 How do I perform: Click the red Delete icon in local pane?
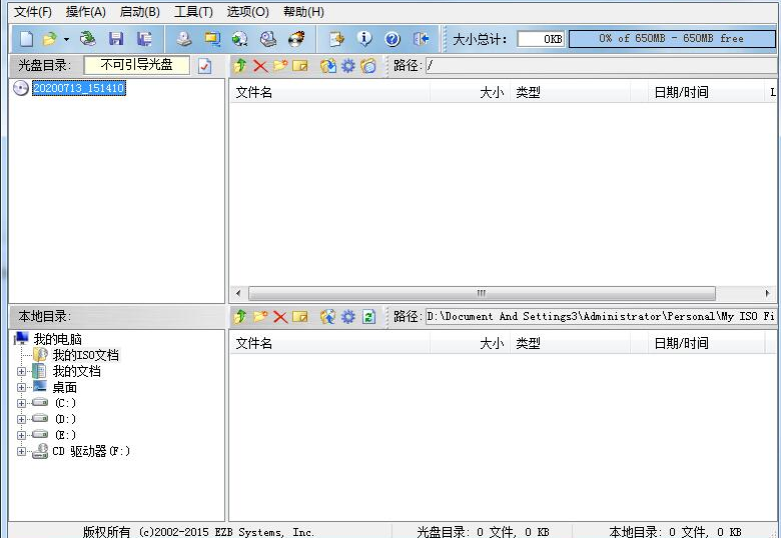(280, 316)
